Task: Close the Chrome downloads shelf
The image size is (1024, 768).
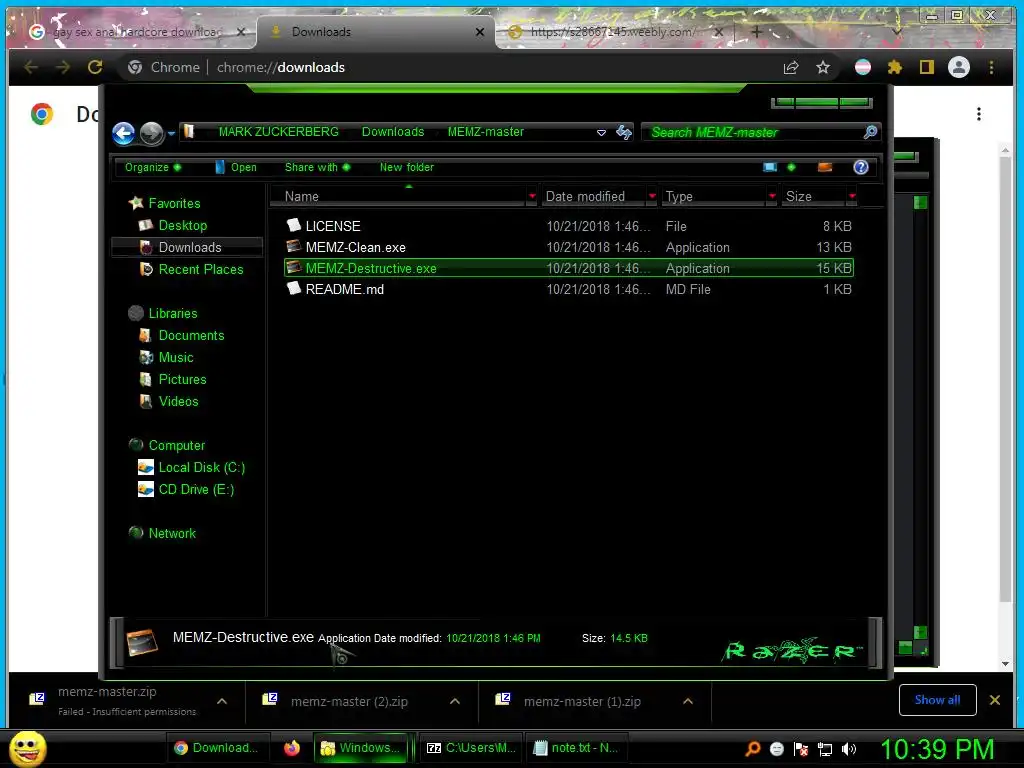Action: click(x=995, y=700)
